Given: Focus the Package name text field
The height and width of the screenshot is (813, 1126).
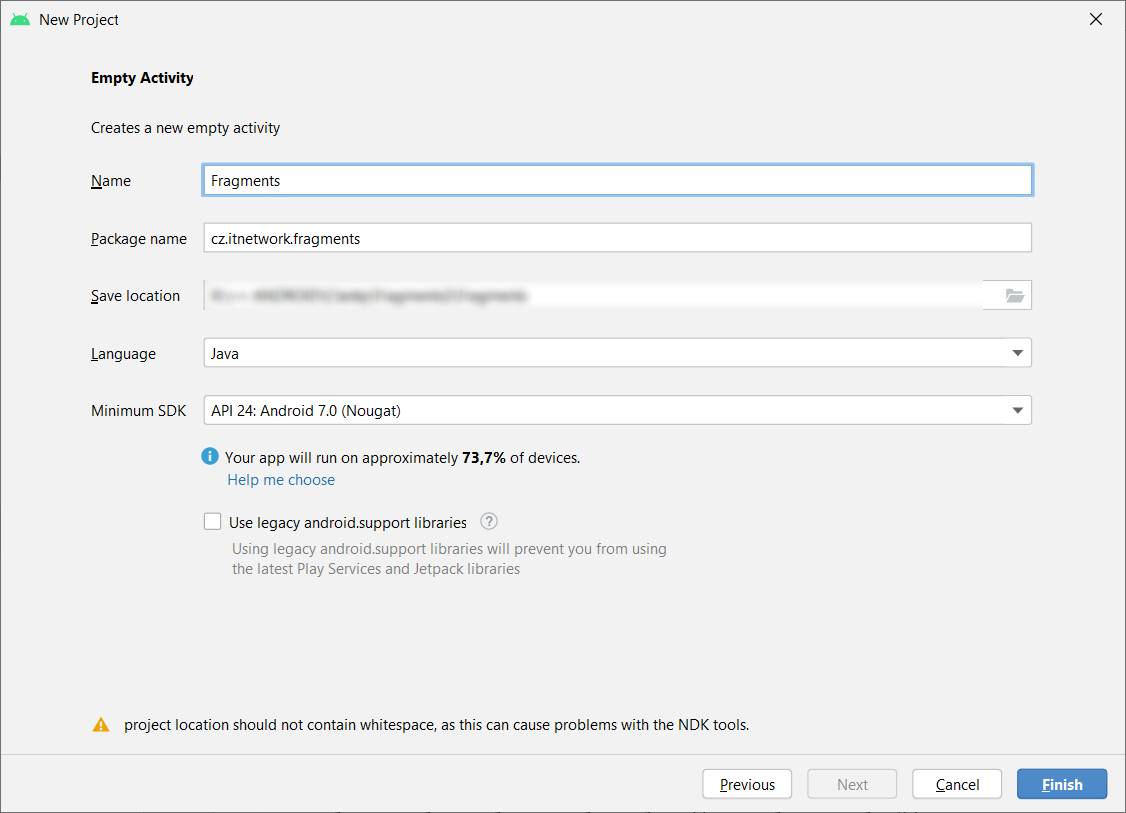Looking at the screenshot, I should (617, 239).
